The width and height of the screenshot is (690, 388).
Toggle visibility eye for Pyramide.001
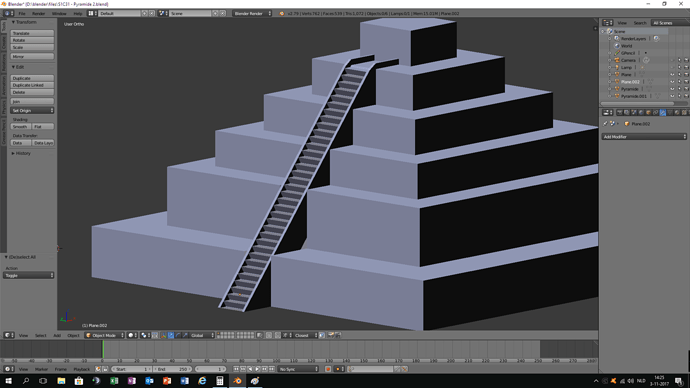(672, 96)
